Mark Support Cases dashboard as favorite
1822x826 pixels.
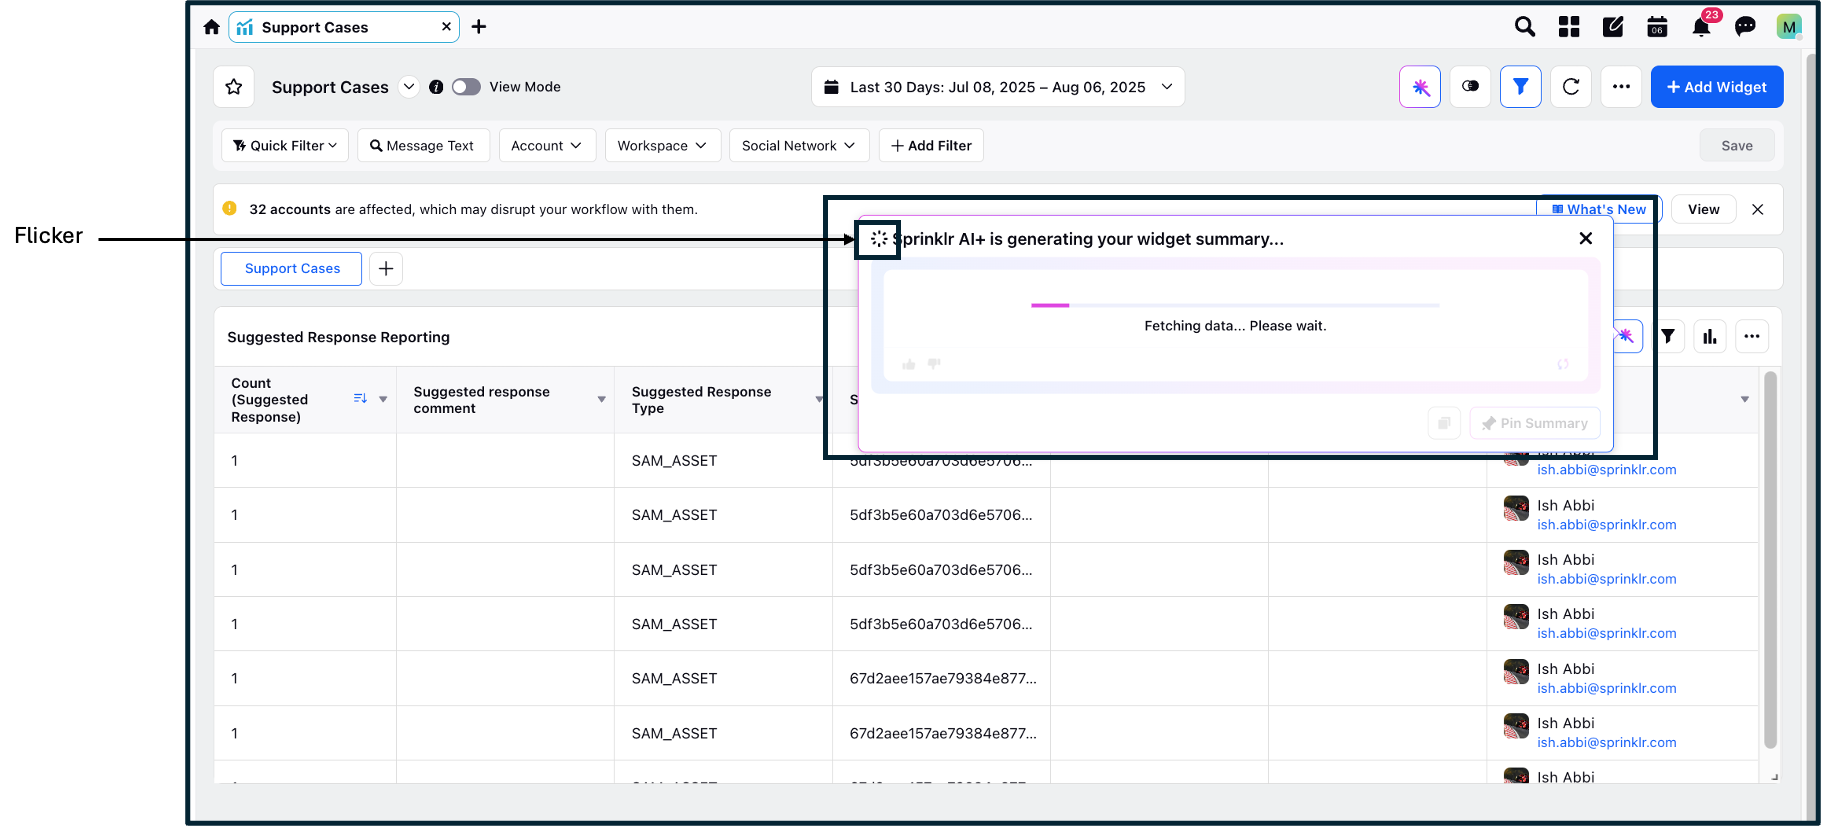234,87
